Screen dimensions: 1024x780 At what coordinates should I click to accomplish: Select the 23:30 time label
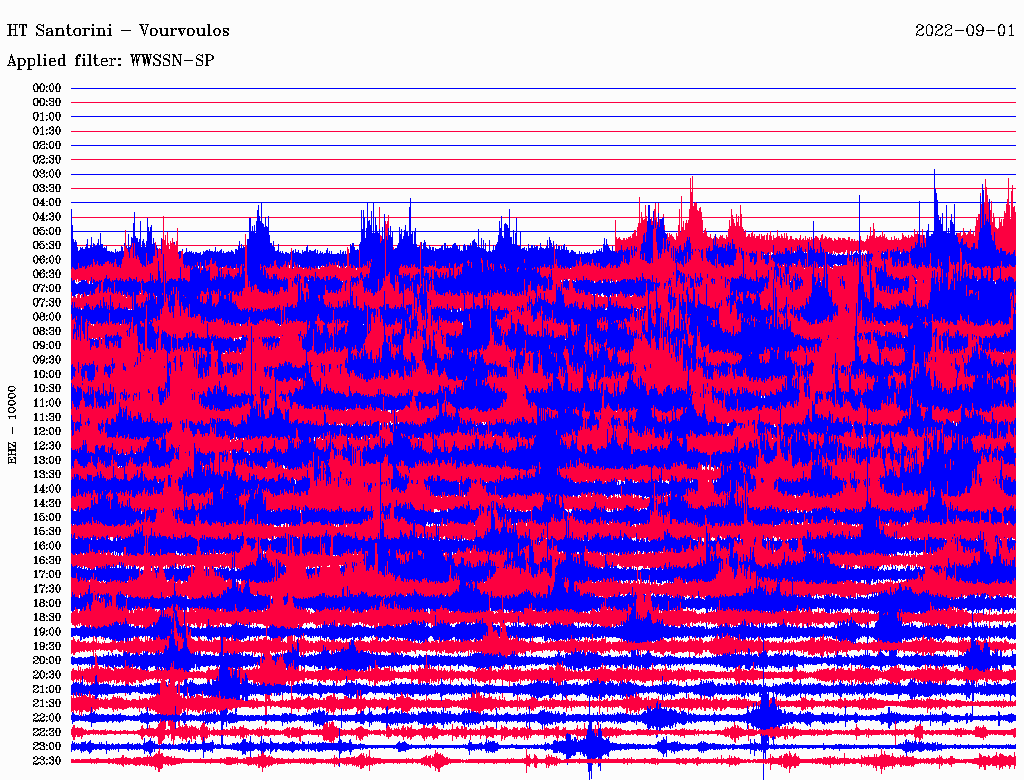(47, 760)
